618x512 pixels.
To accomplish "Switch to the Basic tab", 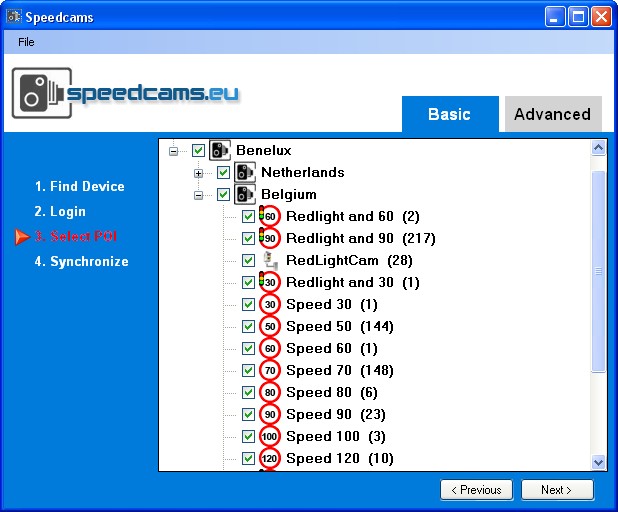I will pos(450,114).
